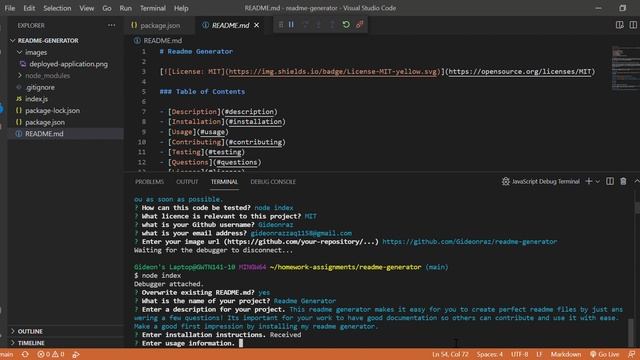
Task: Follow the #installation anchor link
Action: click(x=255, y=122)
